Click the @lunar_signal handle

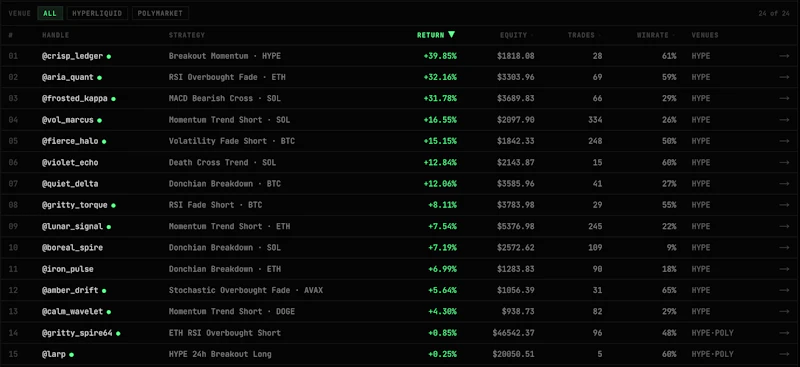pyautogui.click(x=72, y=226)
